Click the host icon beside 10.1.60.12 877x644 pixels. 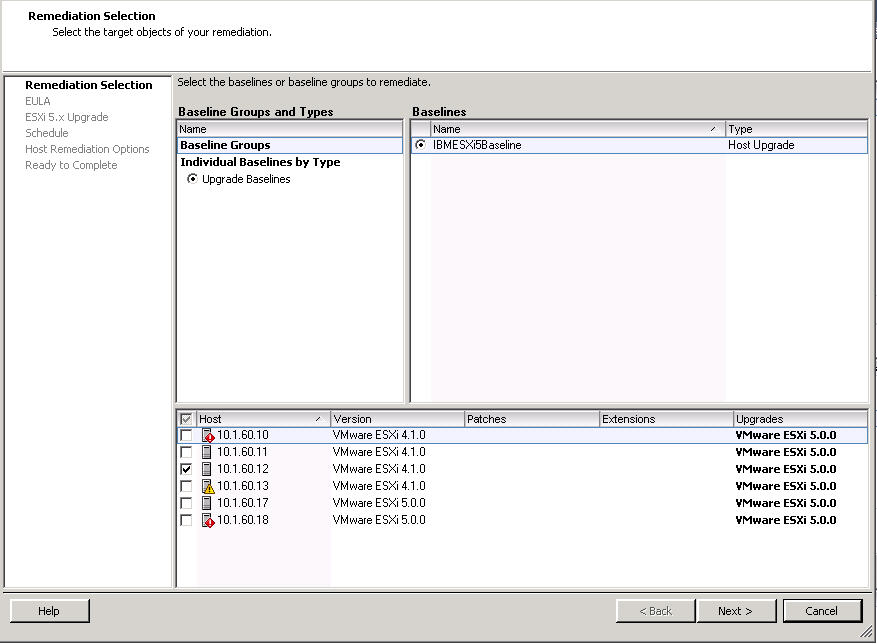point(207,469)
